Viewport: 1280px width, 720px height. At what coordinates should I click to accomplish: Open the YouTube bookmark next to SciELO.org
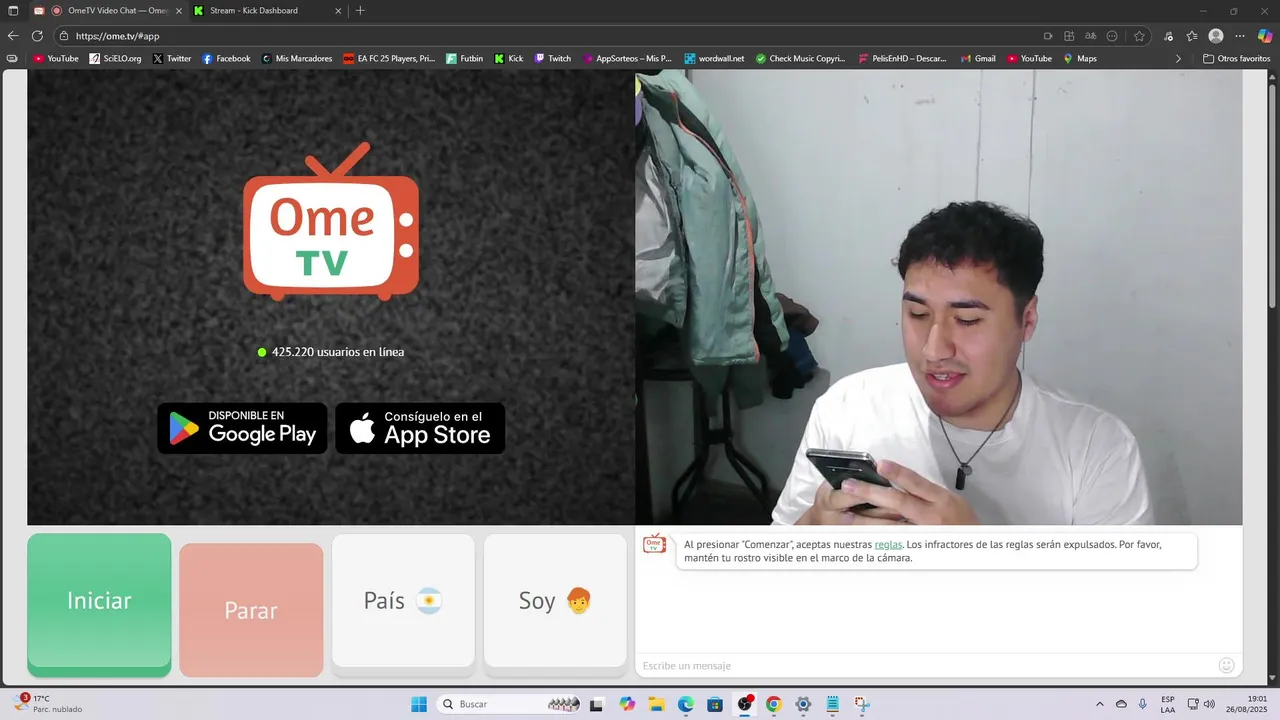(x=56, y=58)
